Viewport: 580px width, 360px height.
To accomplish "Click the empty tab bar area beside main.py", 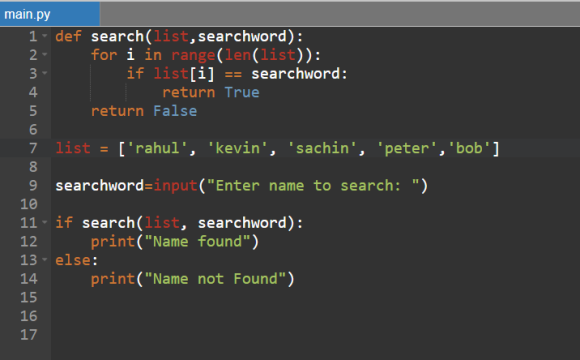I will (340, 14).
